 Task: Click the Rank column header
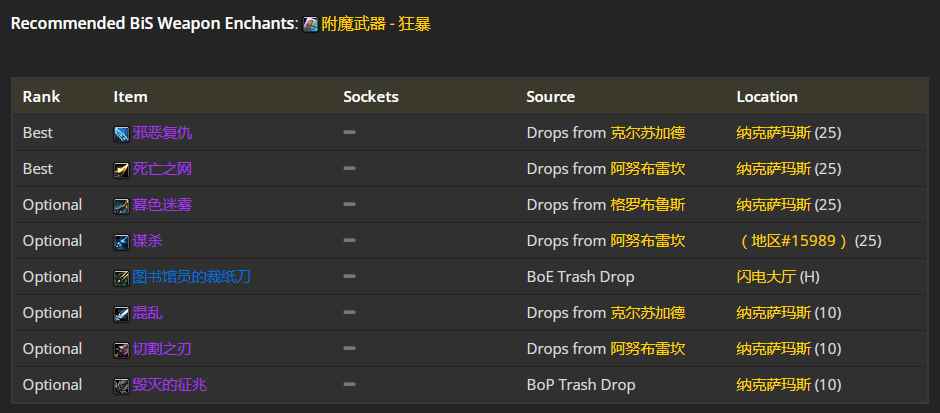41,97
